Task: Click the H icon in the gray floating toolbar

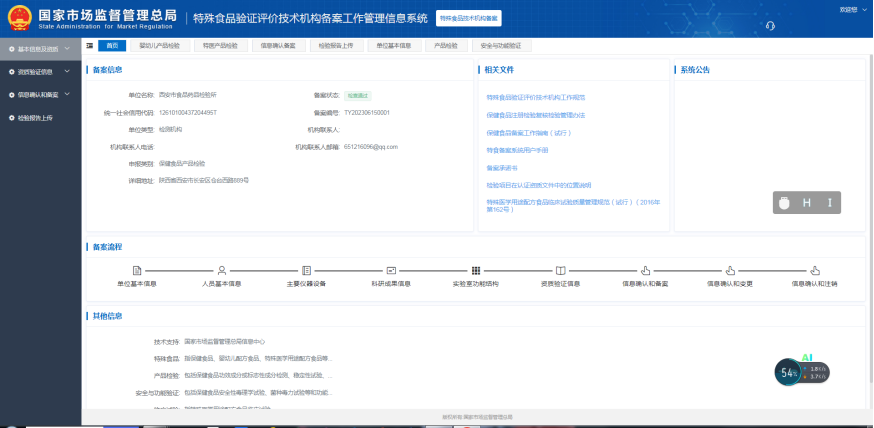Action: point(807,203)
